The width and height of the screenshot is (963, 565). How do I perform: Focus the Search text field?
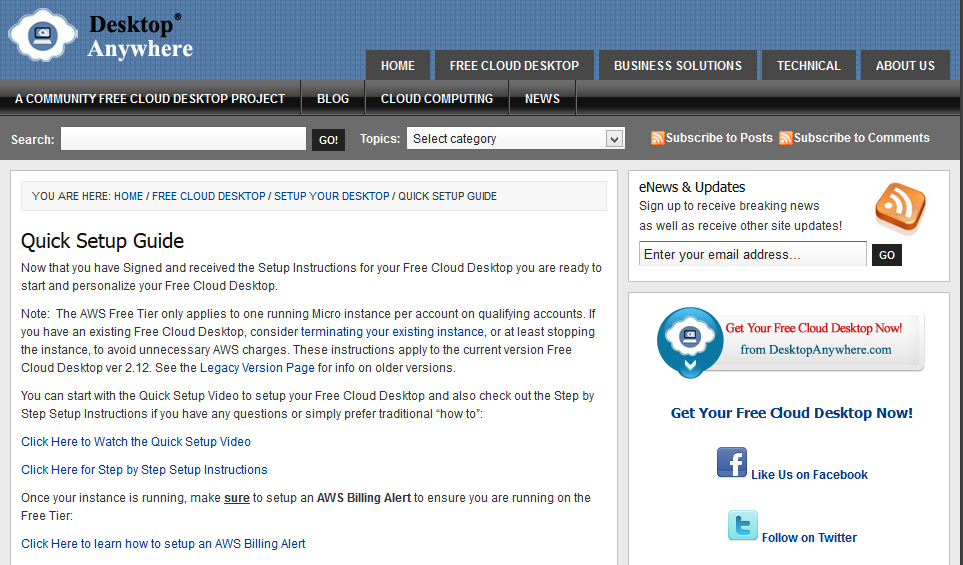183,139
